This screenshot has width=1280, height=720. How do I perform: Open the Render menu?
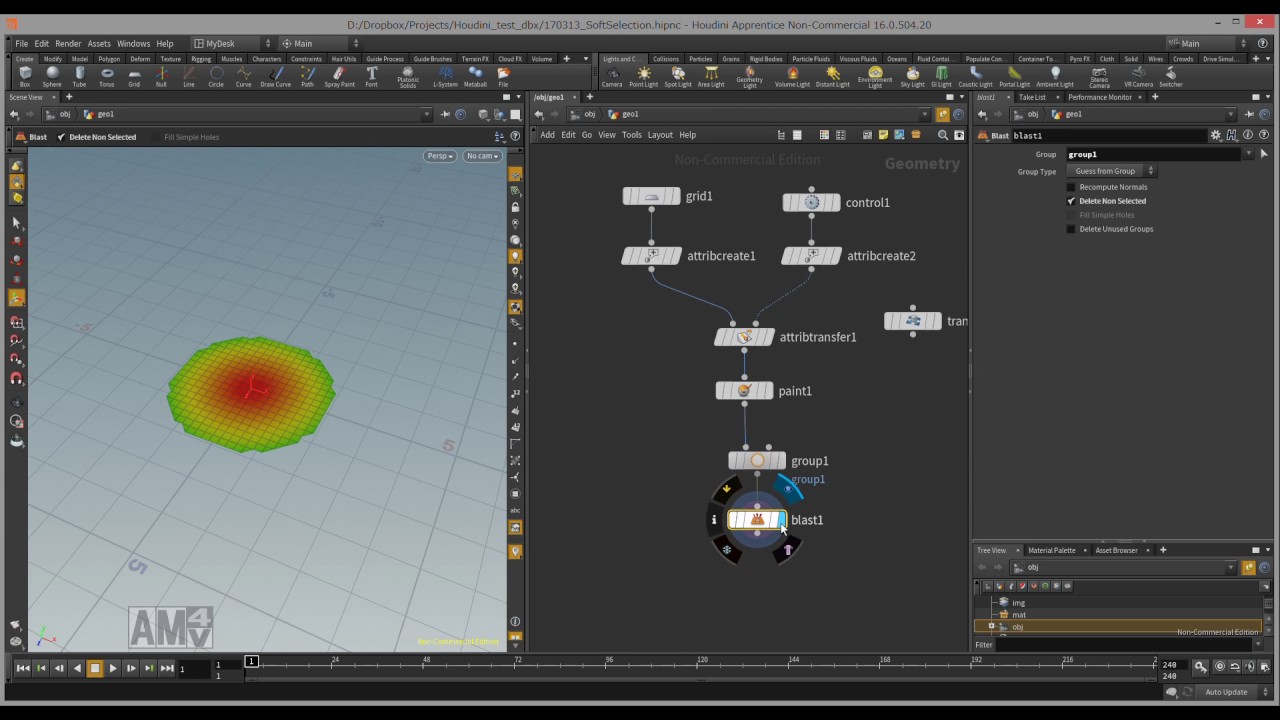tap(68, 43)
